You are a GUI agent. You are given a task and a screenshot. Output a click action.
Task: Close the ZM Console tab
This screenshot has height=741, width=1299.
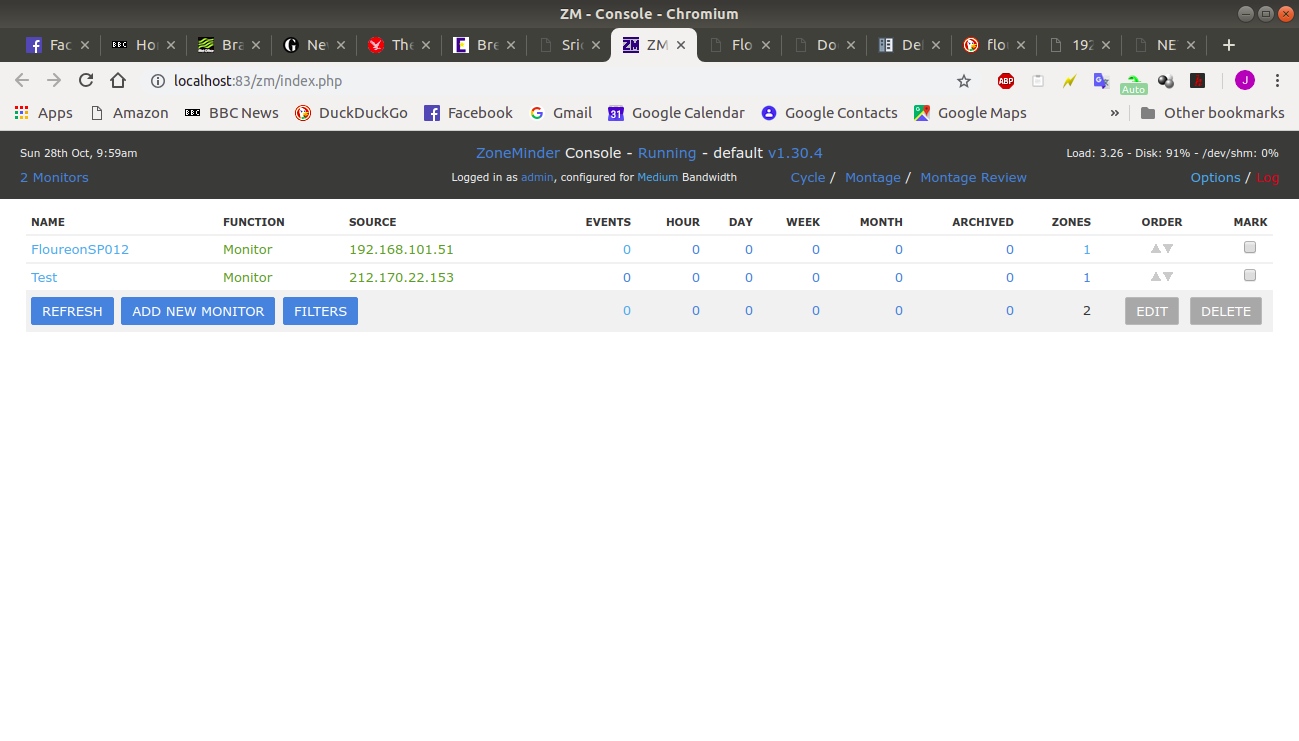pos(681,45)
